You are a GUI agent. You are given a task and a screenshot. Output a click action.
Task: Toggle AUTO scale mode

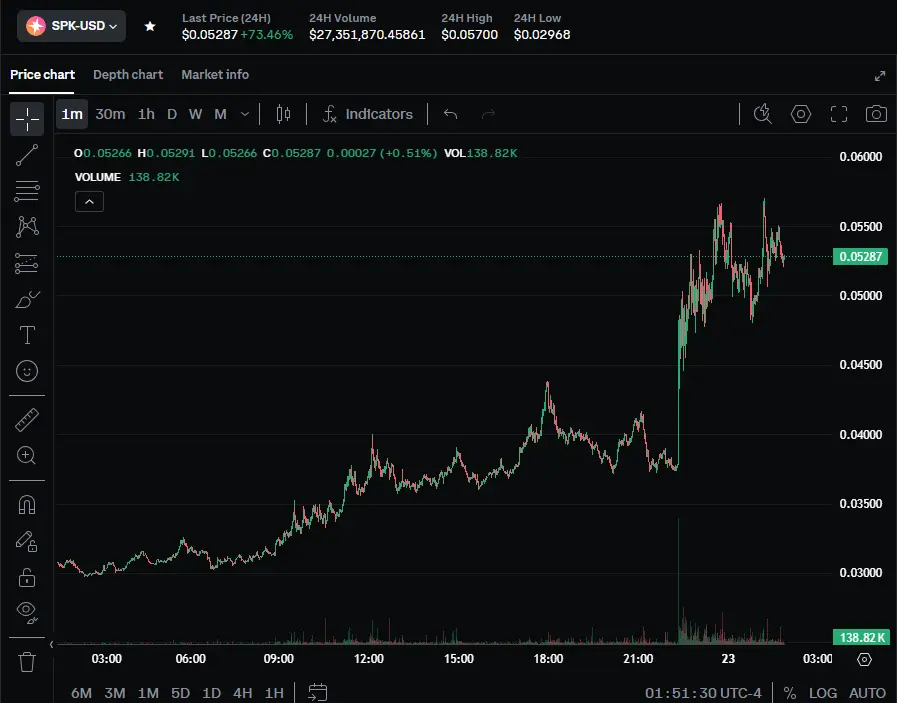[867, 693]
